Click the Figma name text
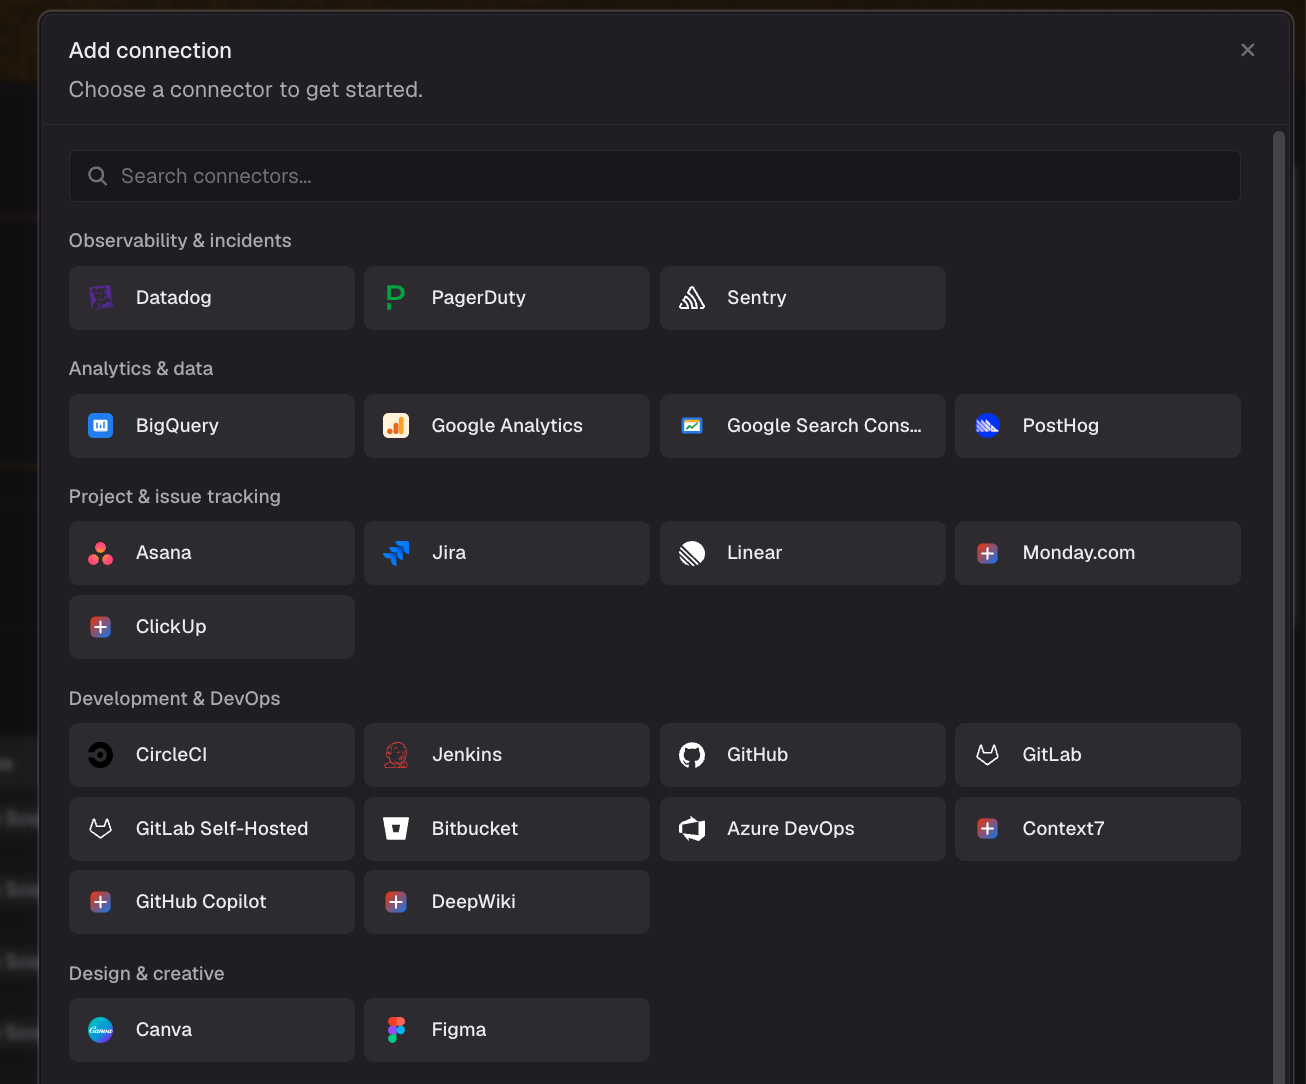This screenshot has width=1306, height=1084. coord(459,1030)
